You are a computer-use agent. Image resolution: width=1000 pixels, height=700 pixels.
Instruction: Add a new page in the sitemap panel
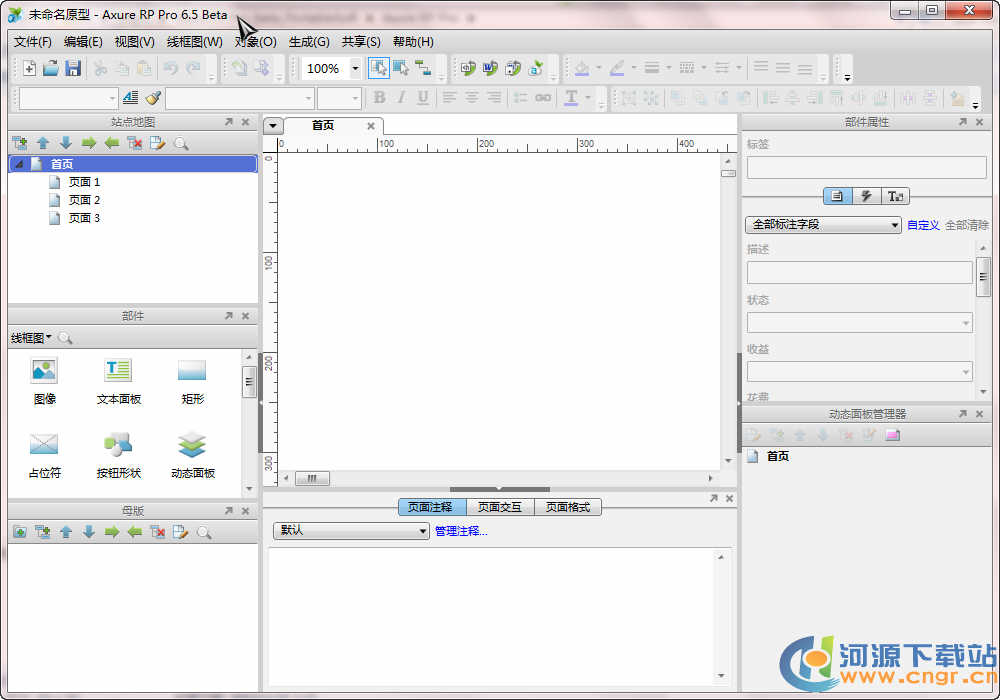(19, 143)
